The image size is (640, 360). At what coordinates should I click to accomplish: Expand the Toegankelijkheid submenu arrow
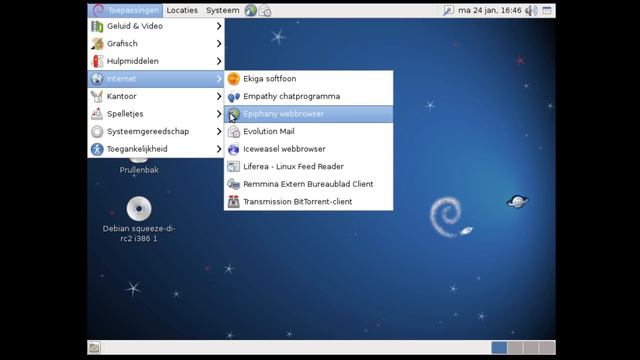click(x=219, y=149)
